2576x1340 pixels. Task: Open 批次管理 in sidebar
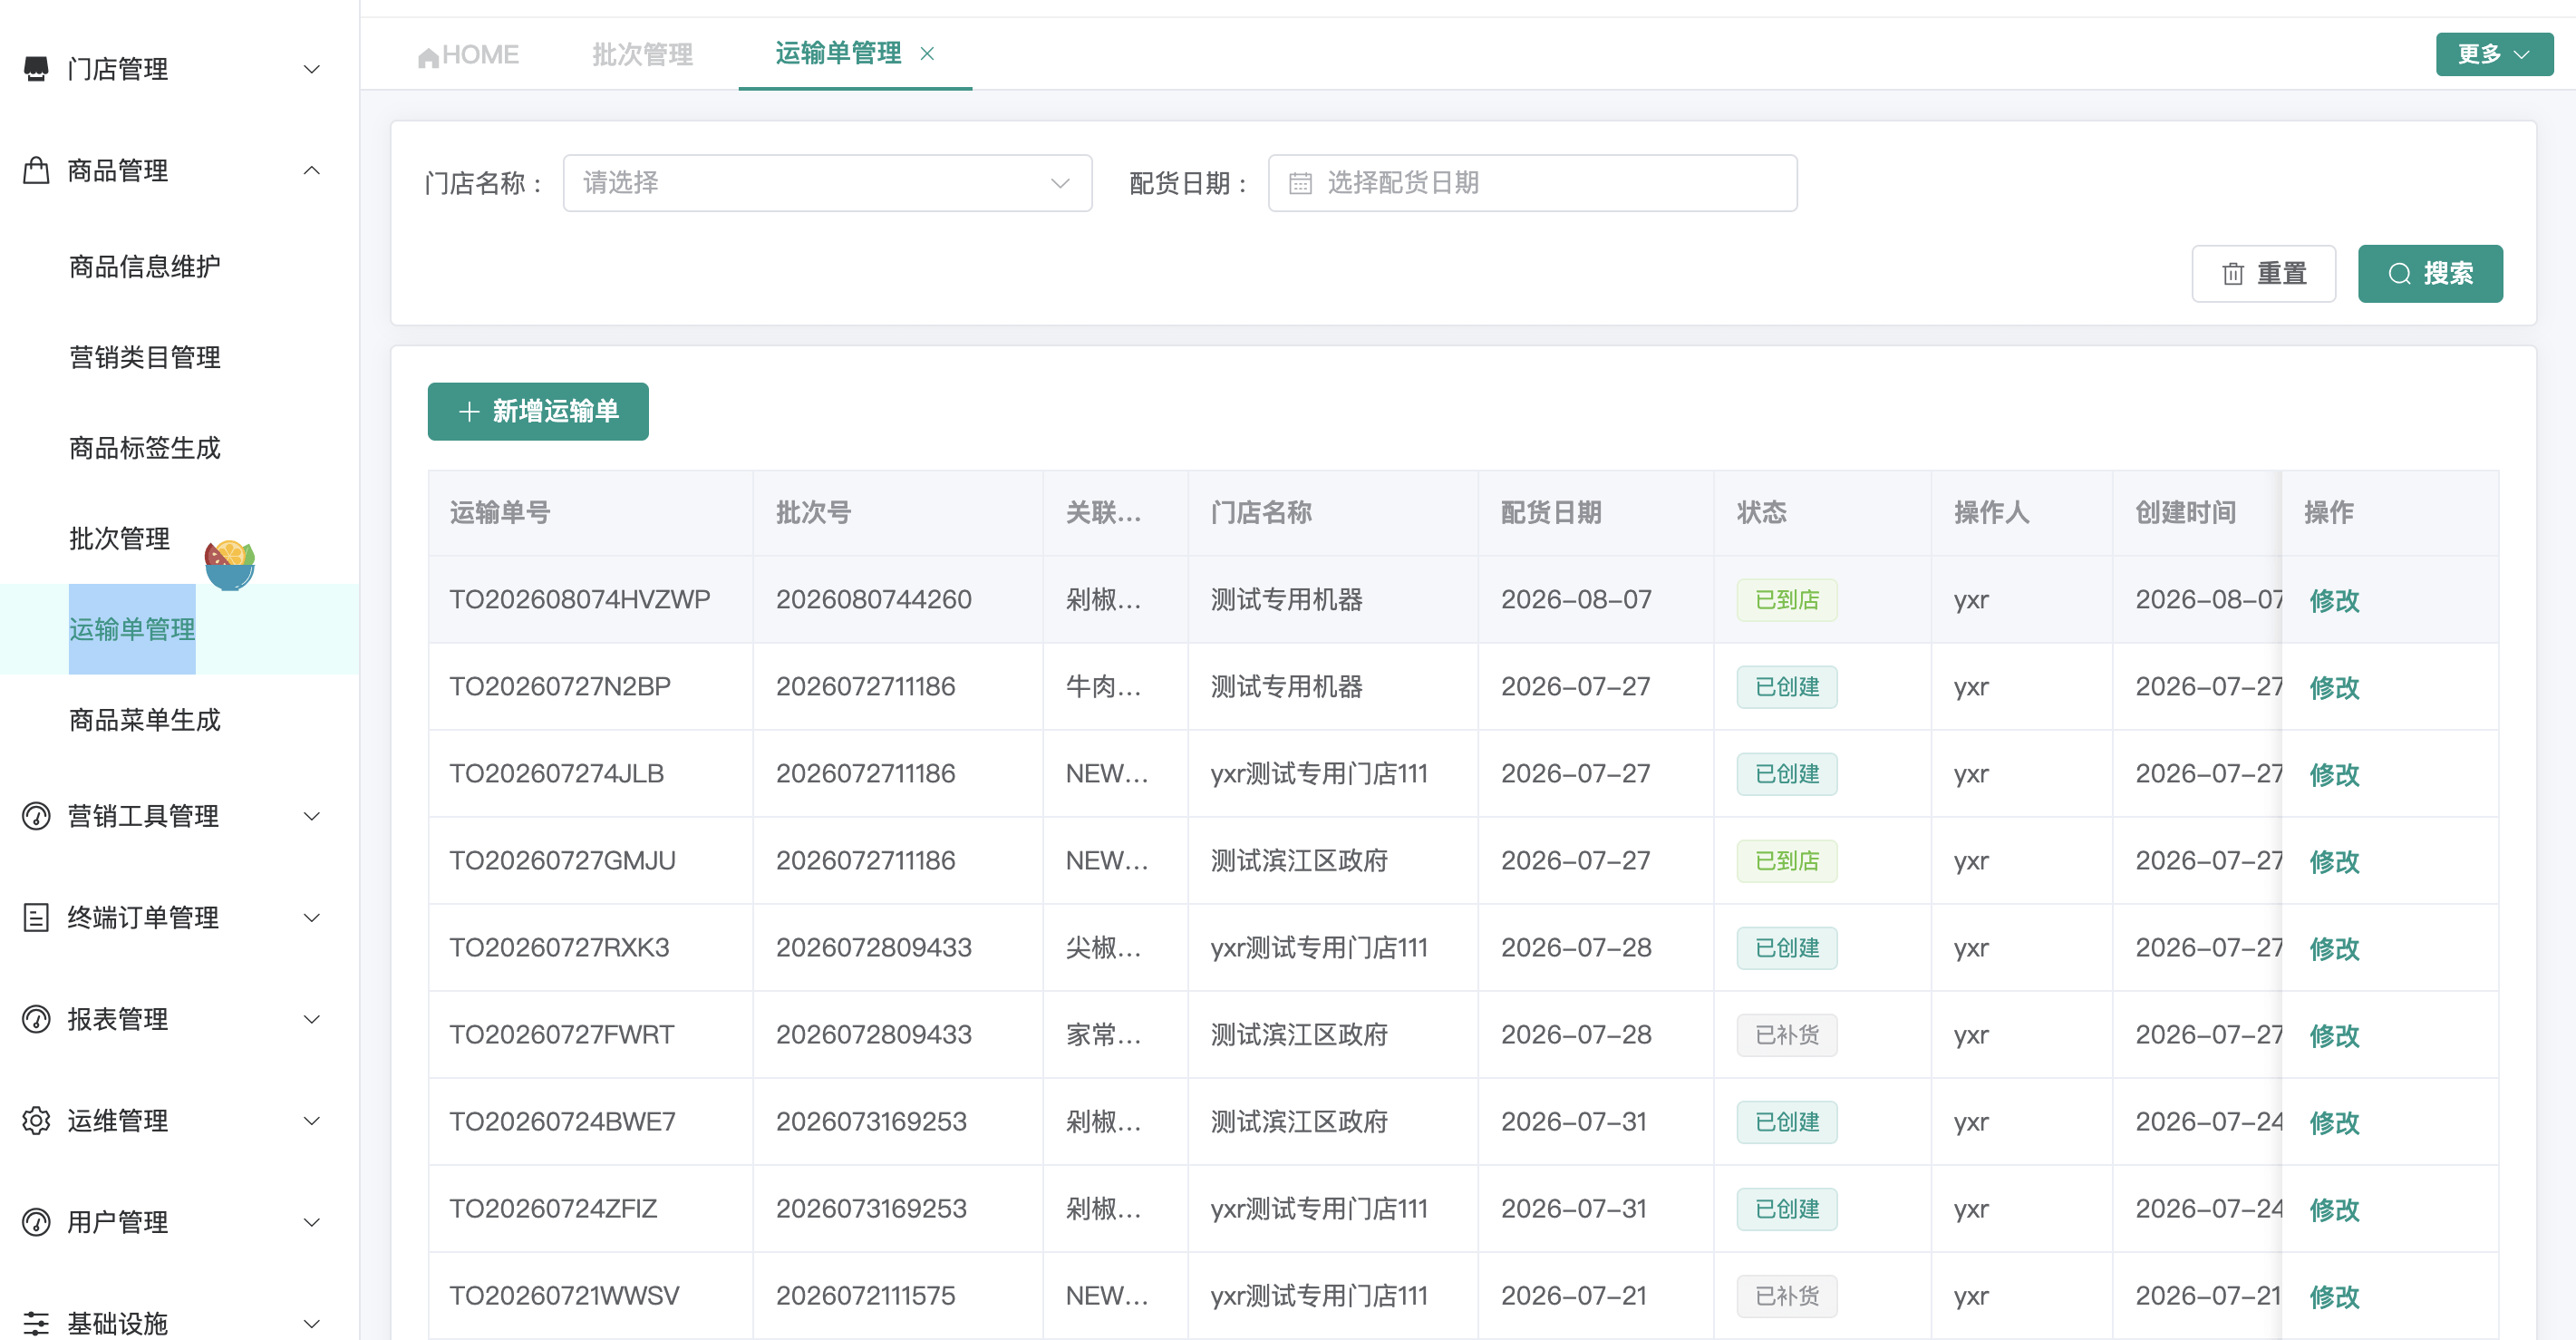[x=120, y=539]
